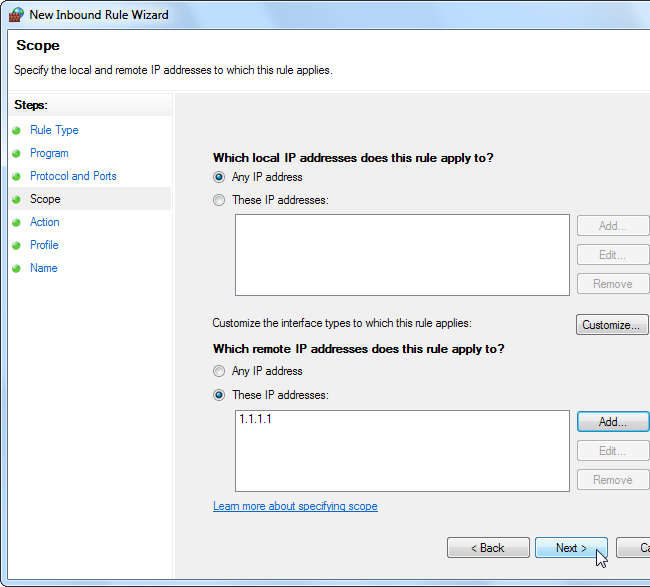Select local 'Any IP address' radio option
Image resolution: width=650 pixels, height=587 pixels.
pyautogui.click(x=219, y=177)
